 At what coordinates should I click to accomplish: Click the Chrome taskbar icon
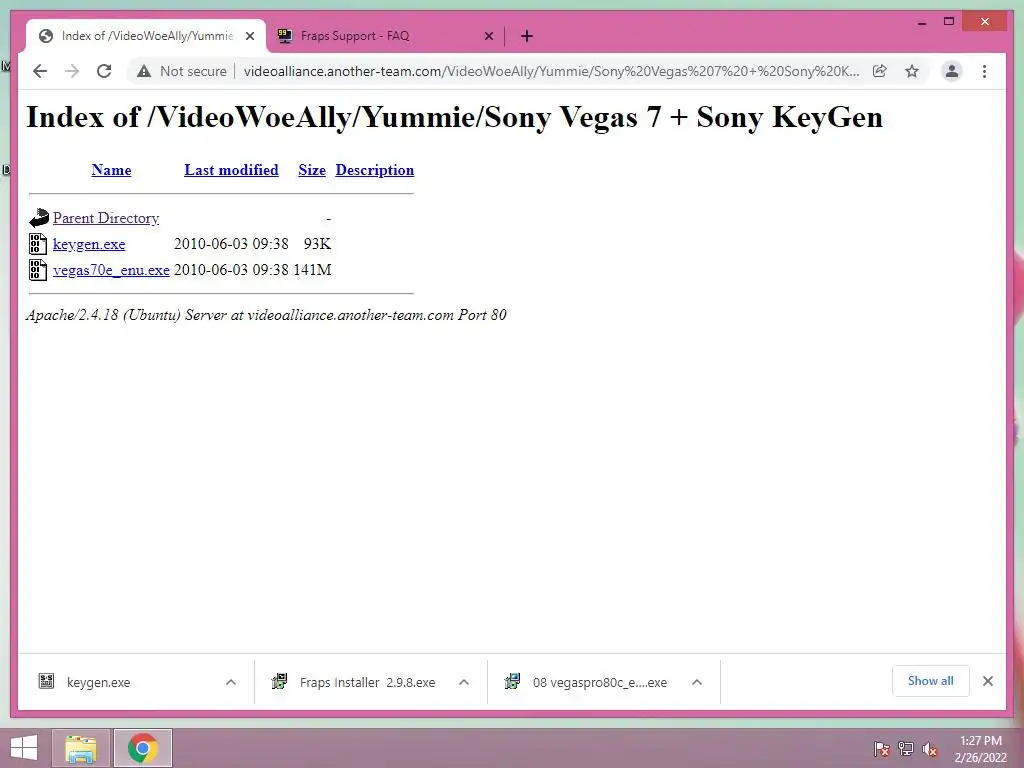point(143,748)
